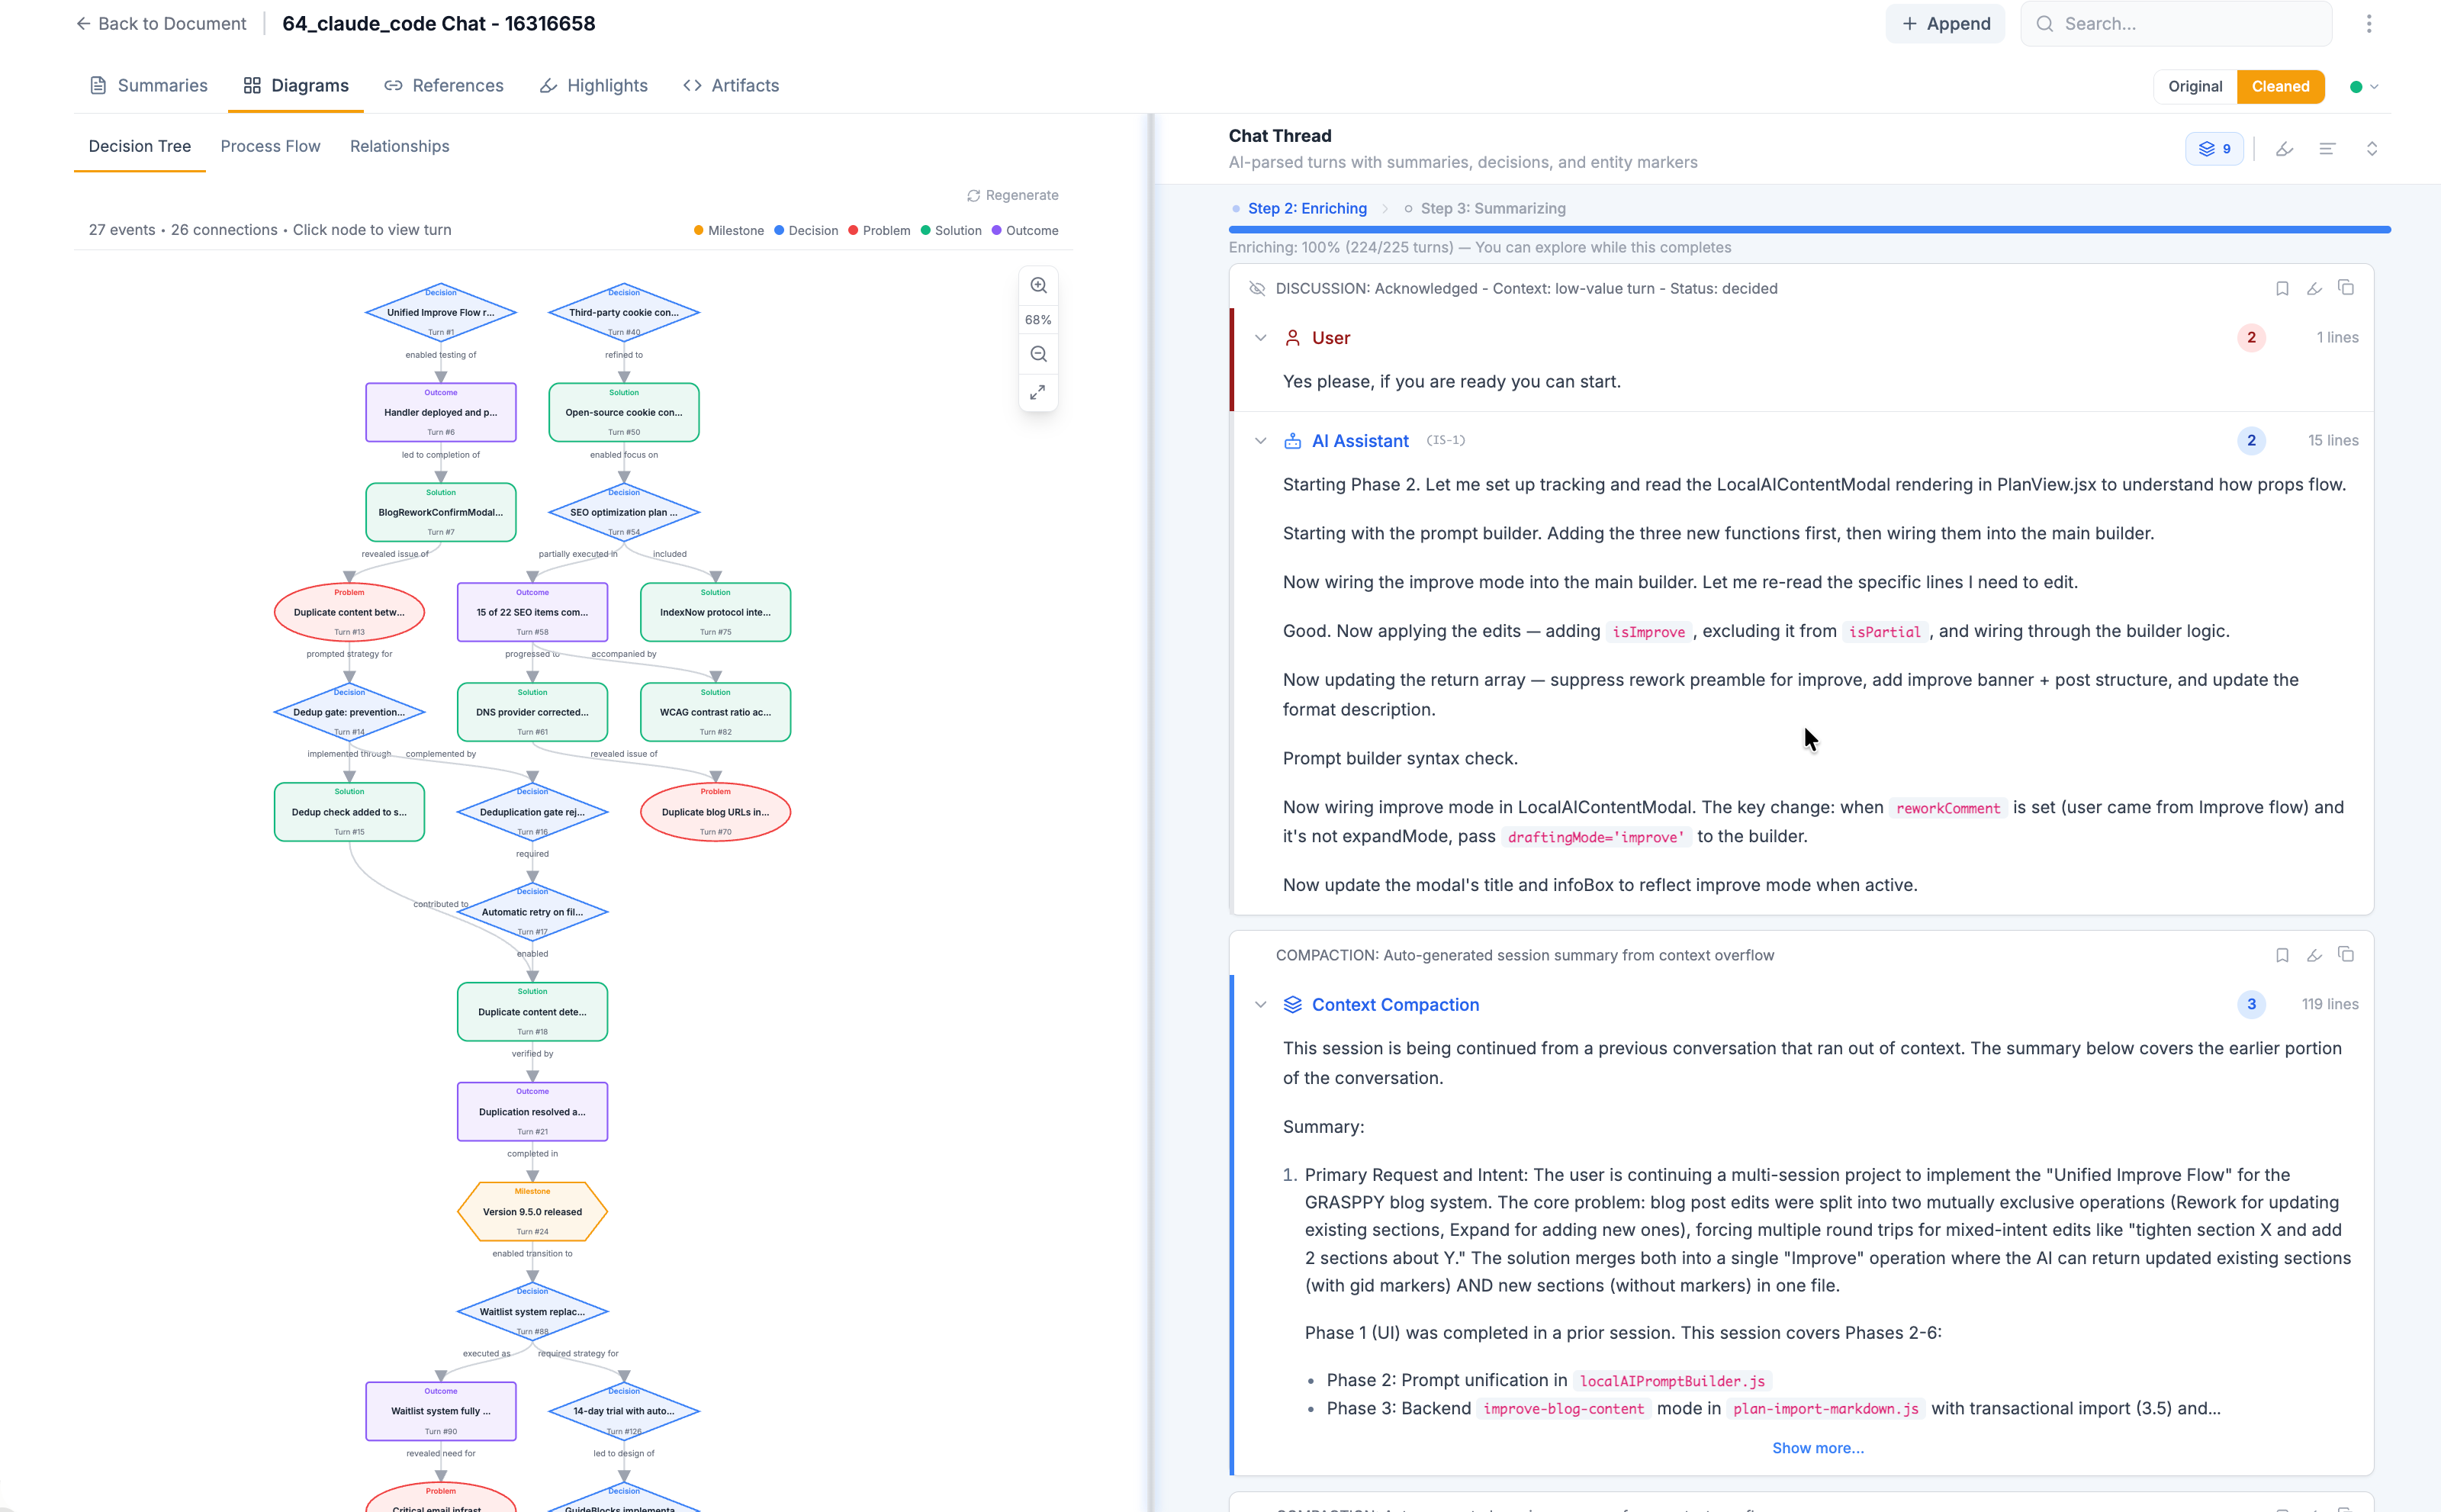Toggle Solution legend filter
This screenshot has width=2441, height=1512.
951,231
